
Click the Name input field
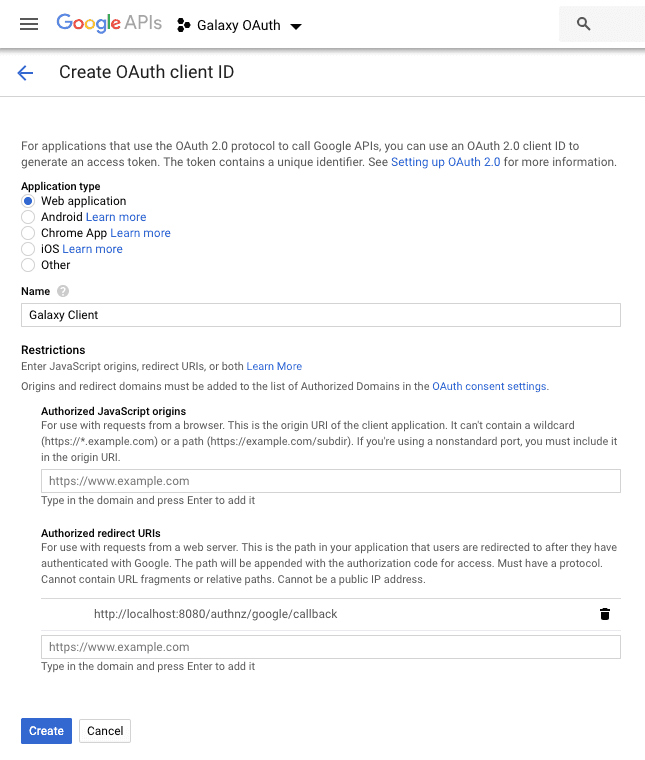[320, 315]
